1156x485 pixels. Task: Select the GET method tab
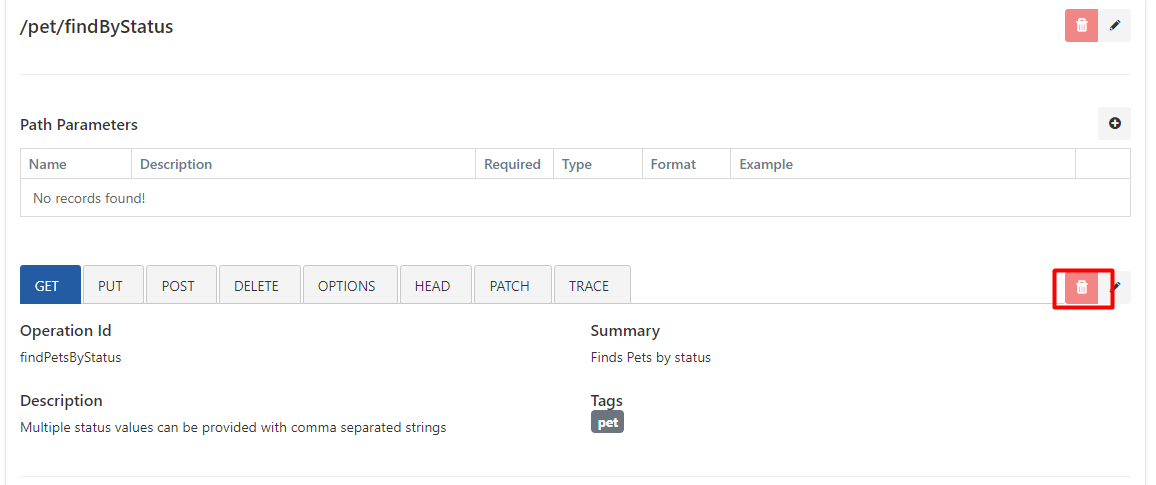pos(47,285)
